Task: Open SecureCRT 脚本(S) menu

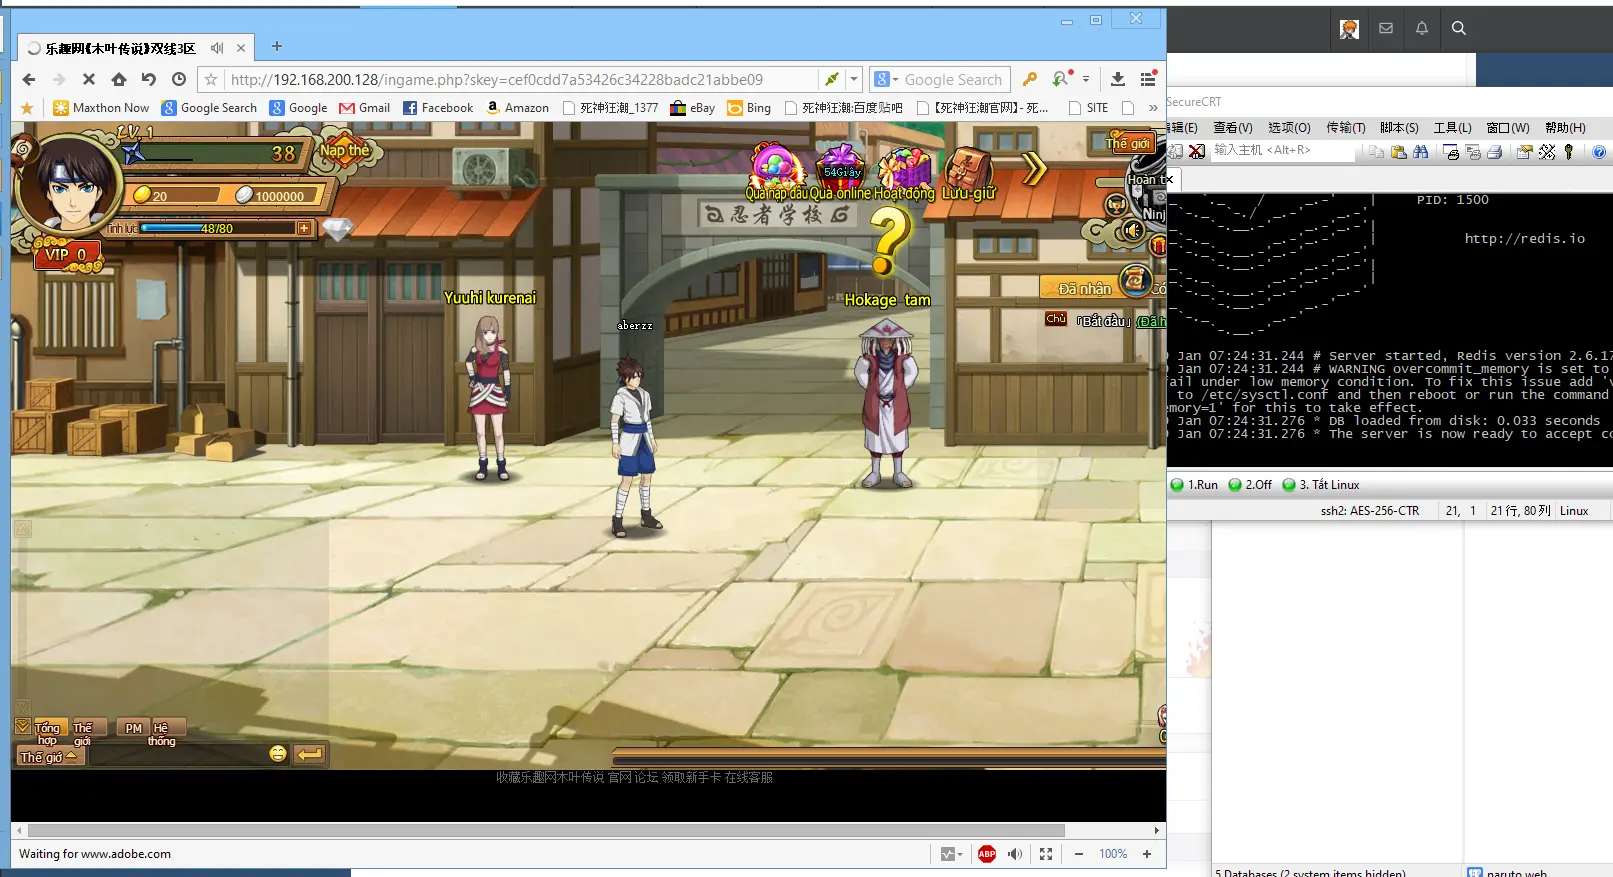Action: (1399, 127)
